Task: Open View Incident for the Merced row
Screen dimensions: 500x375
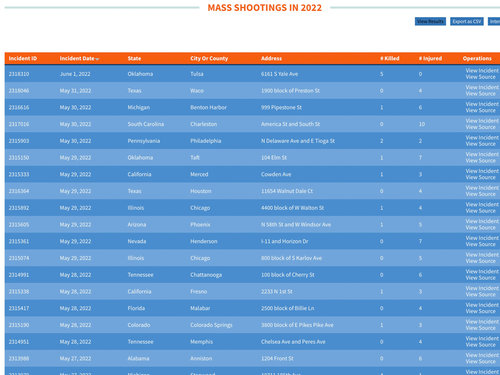Action: [x=482, y=171]
